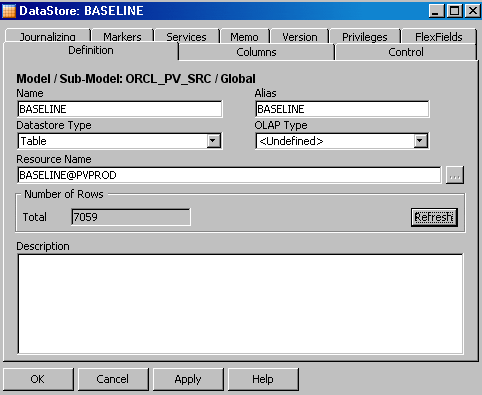Image resolution: width=482 pixels, height=395 pixels.
Task: Click the Description label
Action: [43, 246]
